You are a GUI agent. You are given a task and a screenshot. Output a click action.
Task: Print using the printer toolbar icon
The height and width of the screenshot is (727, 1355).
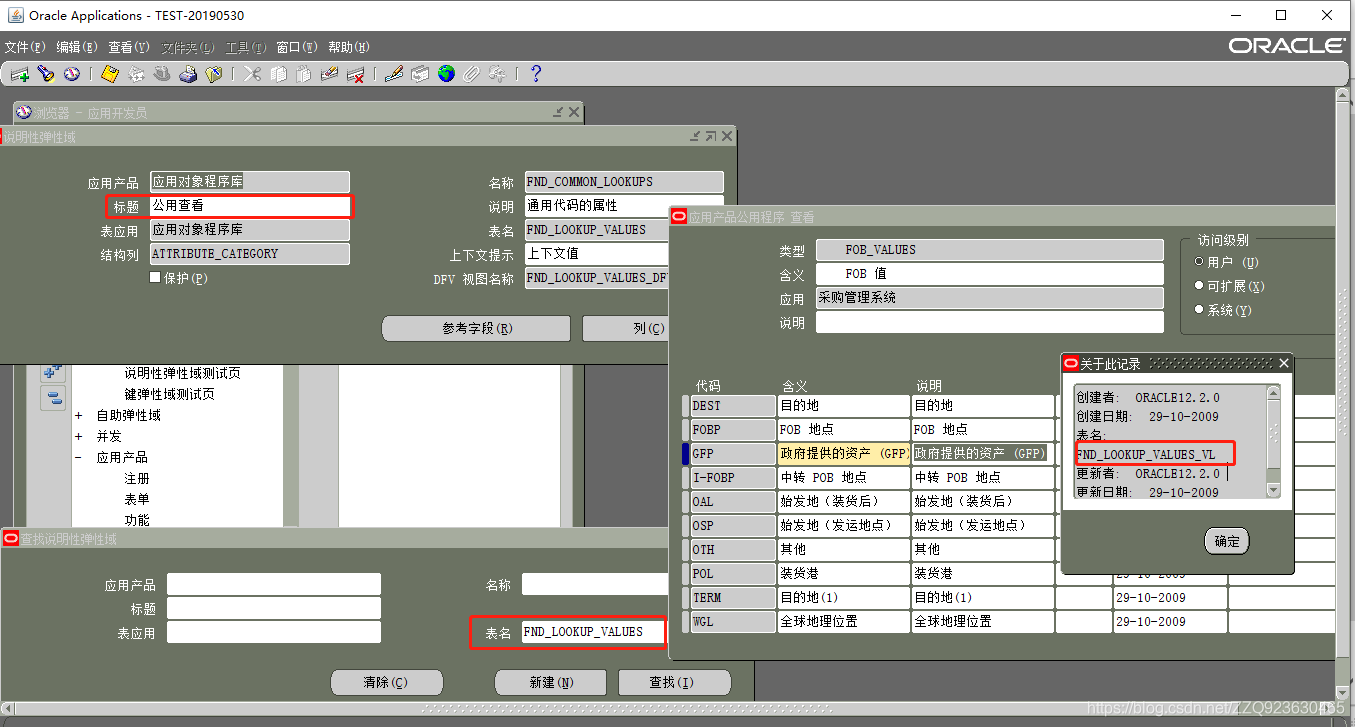coord(188,74)
